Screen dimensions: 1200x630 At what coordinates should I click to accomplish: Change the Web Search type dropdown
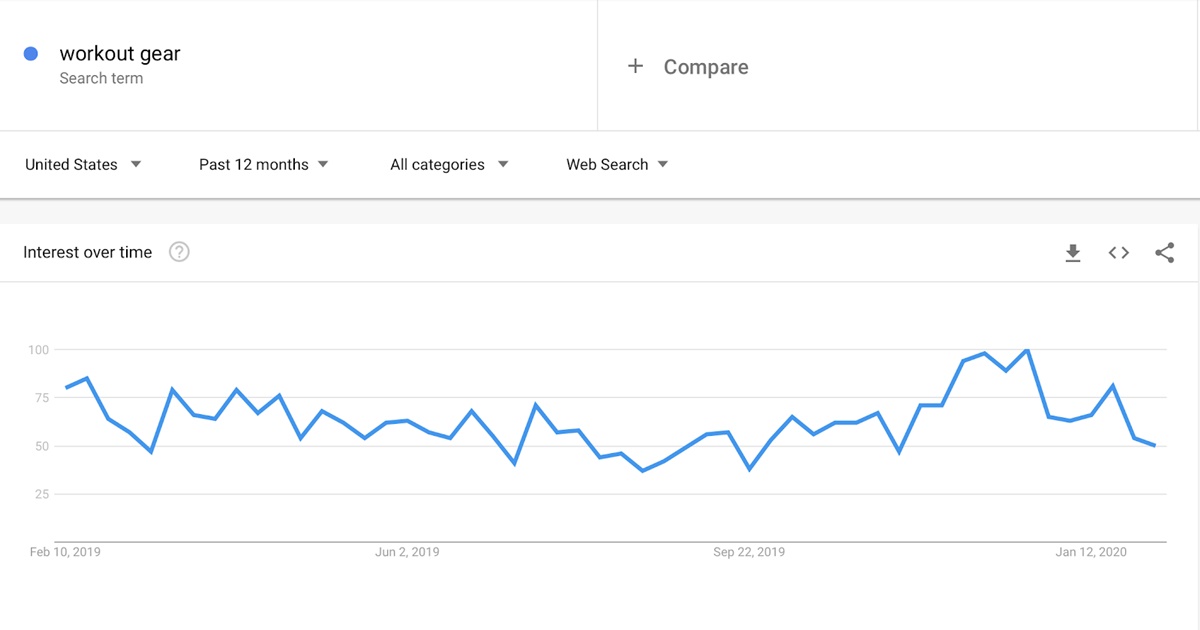point(617,164)
